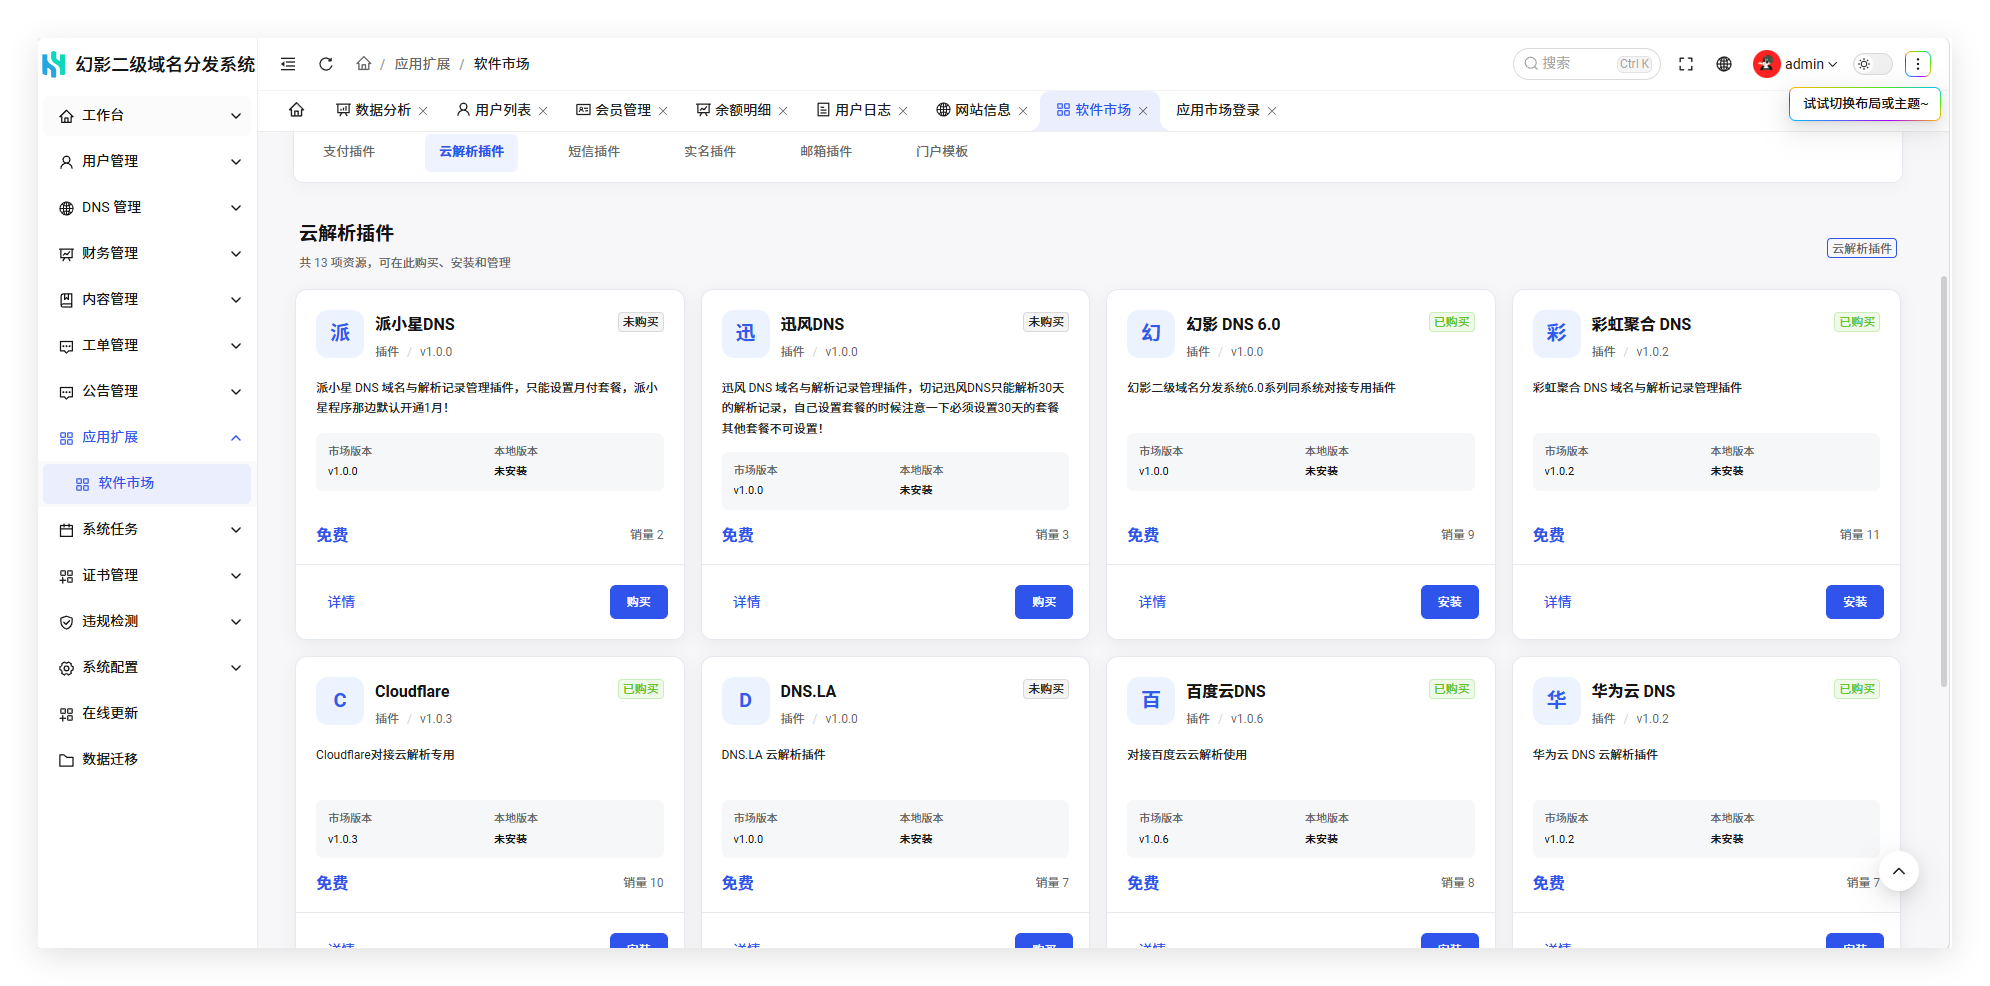Switch to the 实名插件 category tab
1990x986 pixels.
pyautogui.click(x=710, y=152)
